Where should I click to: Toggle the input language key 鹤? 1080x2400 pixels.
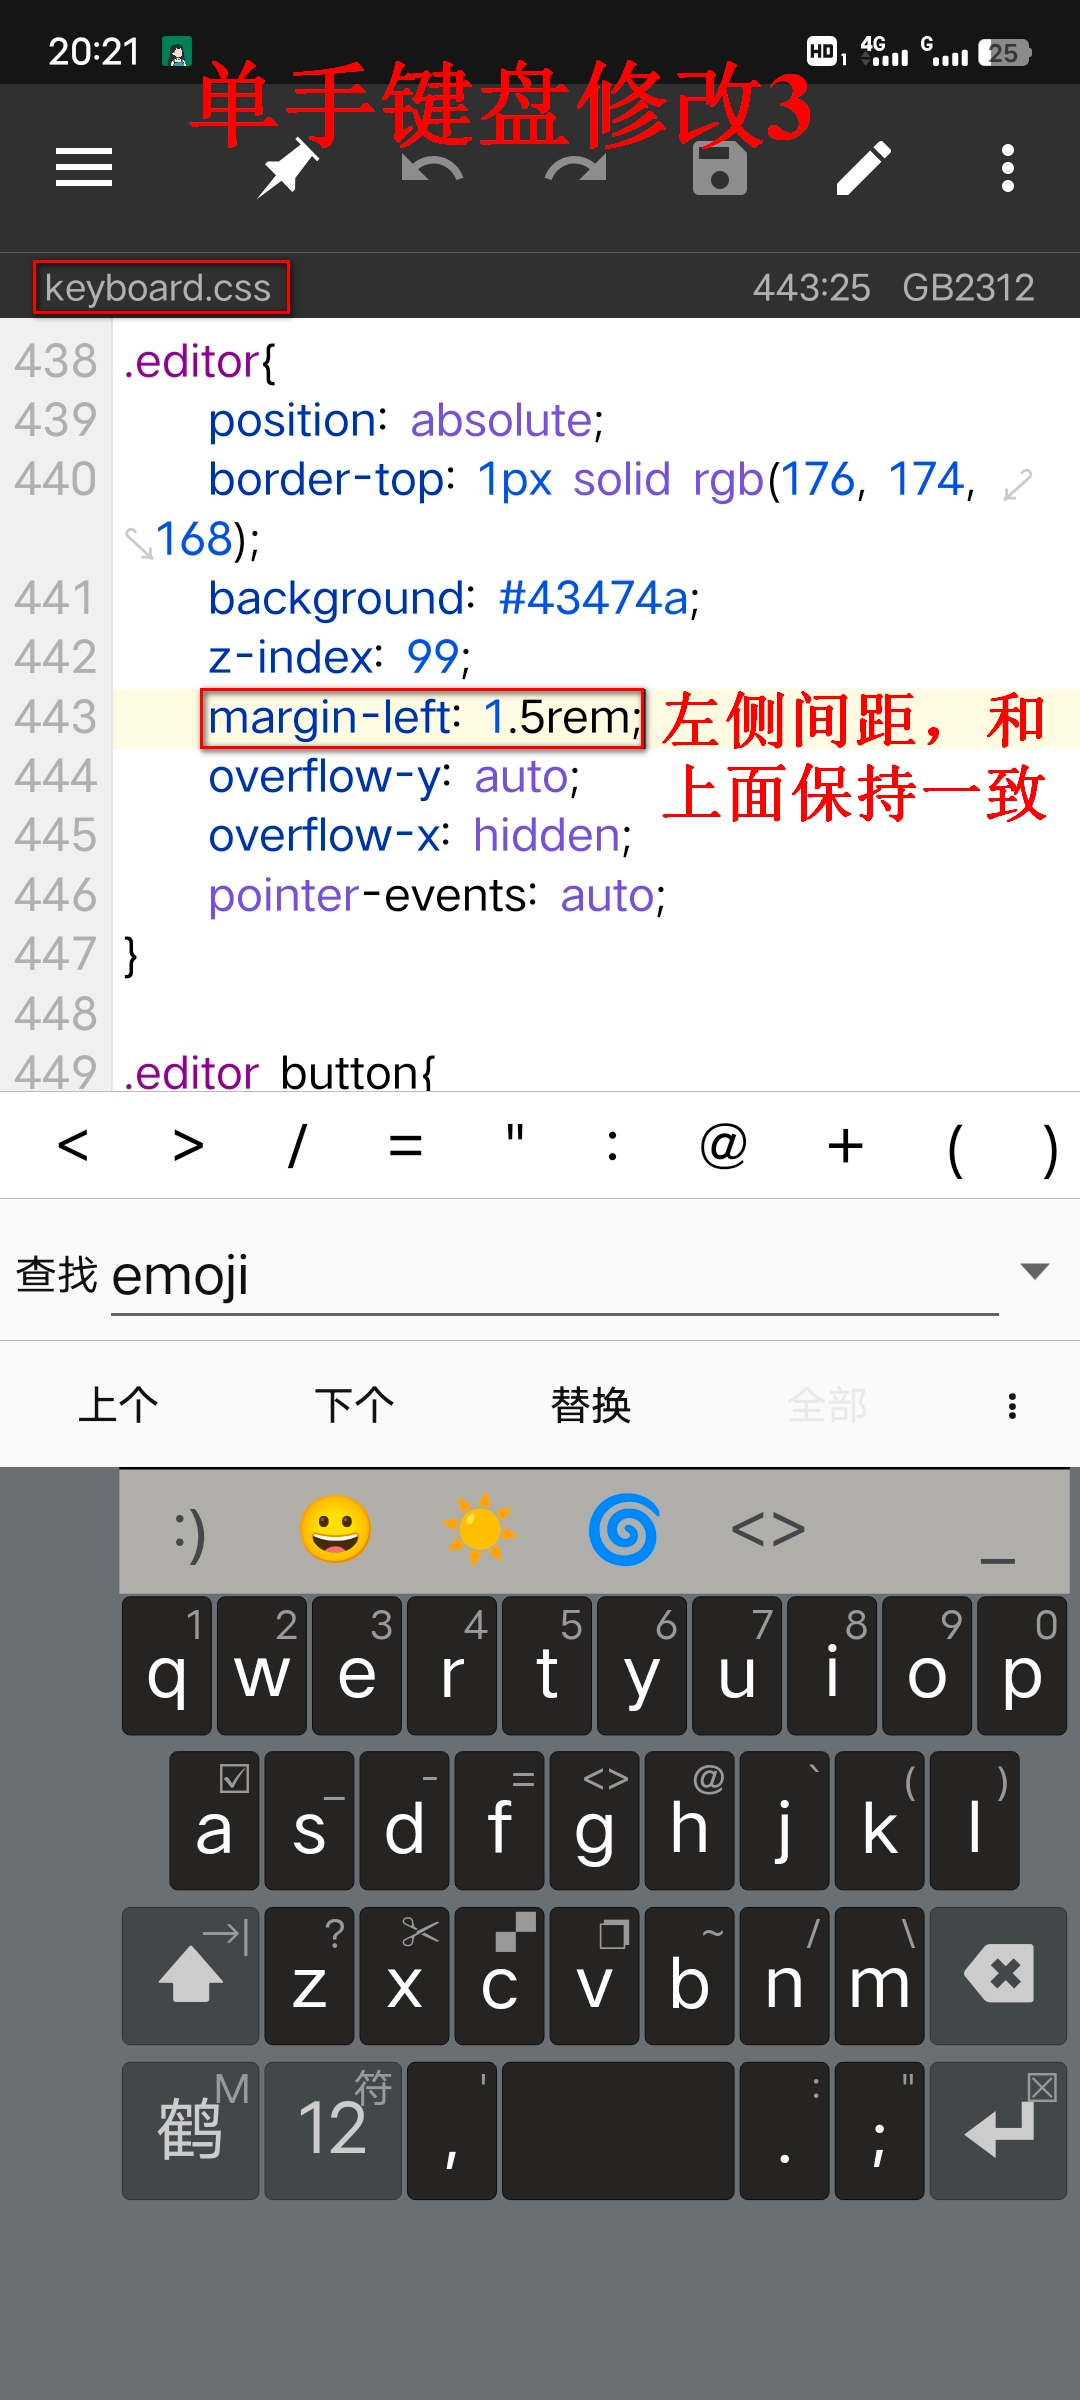(190, 2130)
